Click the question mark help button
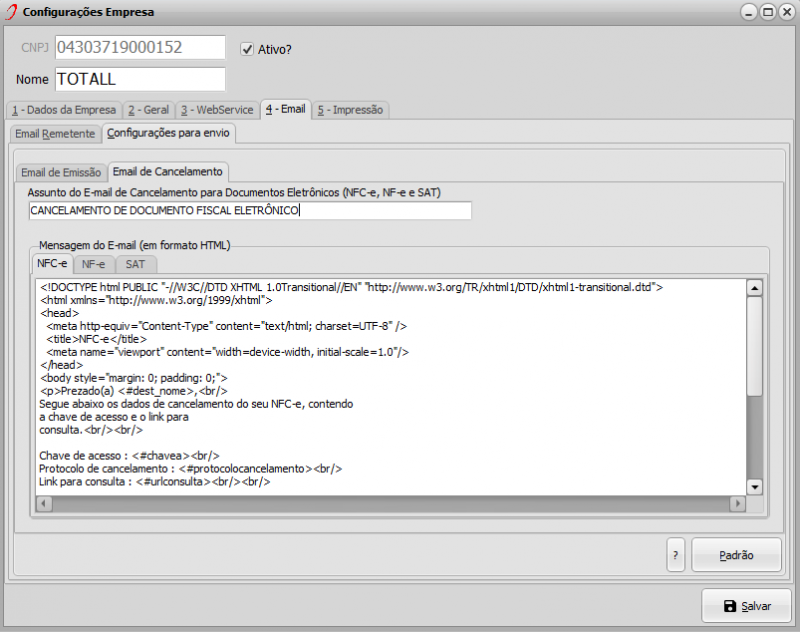This screenshot has height=632, width=800. click(676, 554)
